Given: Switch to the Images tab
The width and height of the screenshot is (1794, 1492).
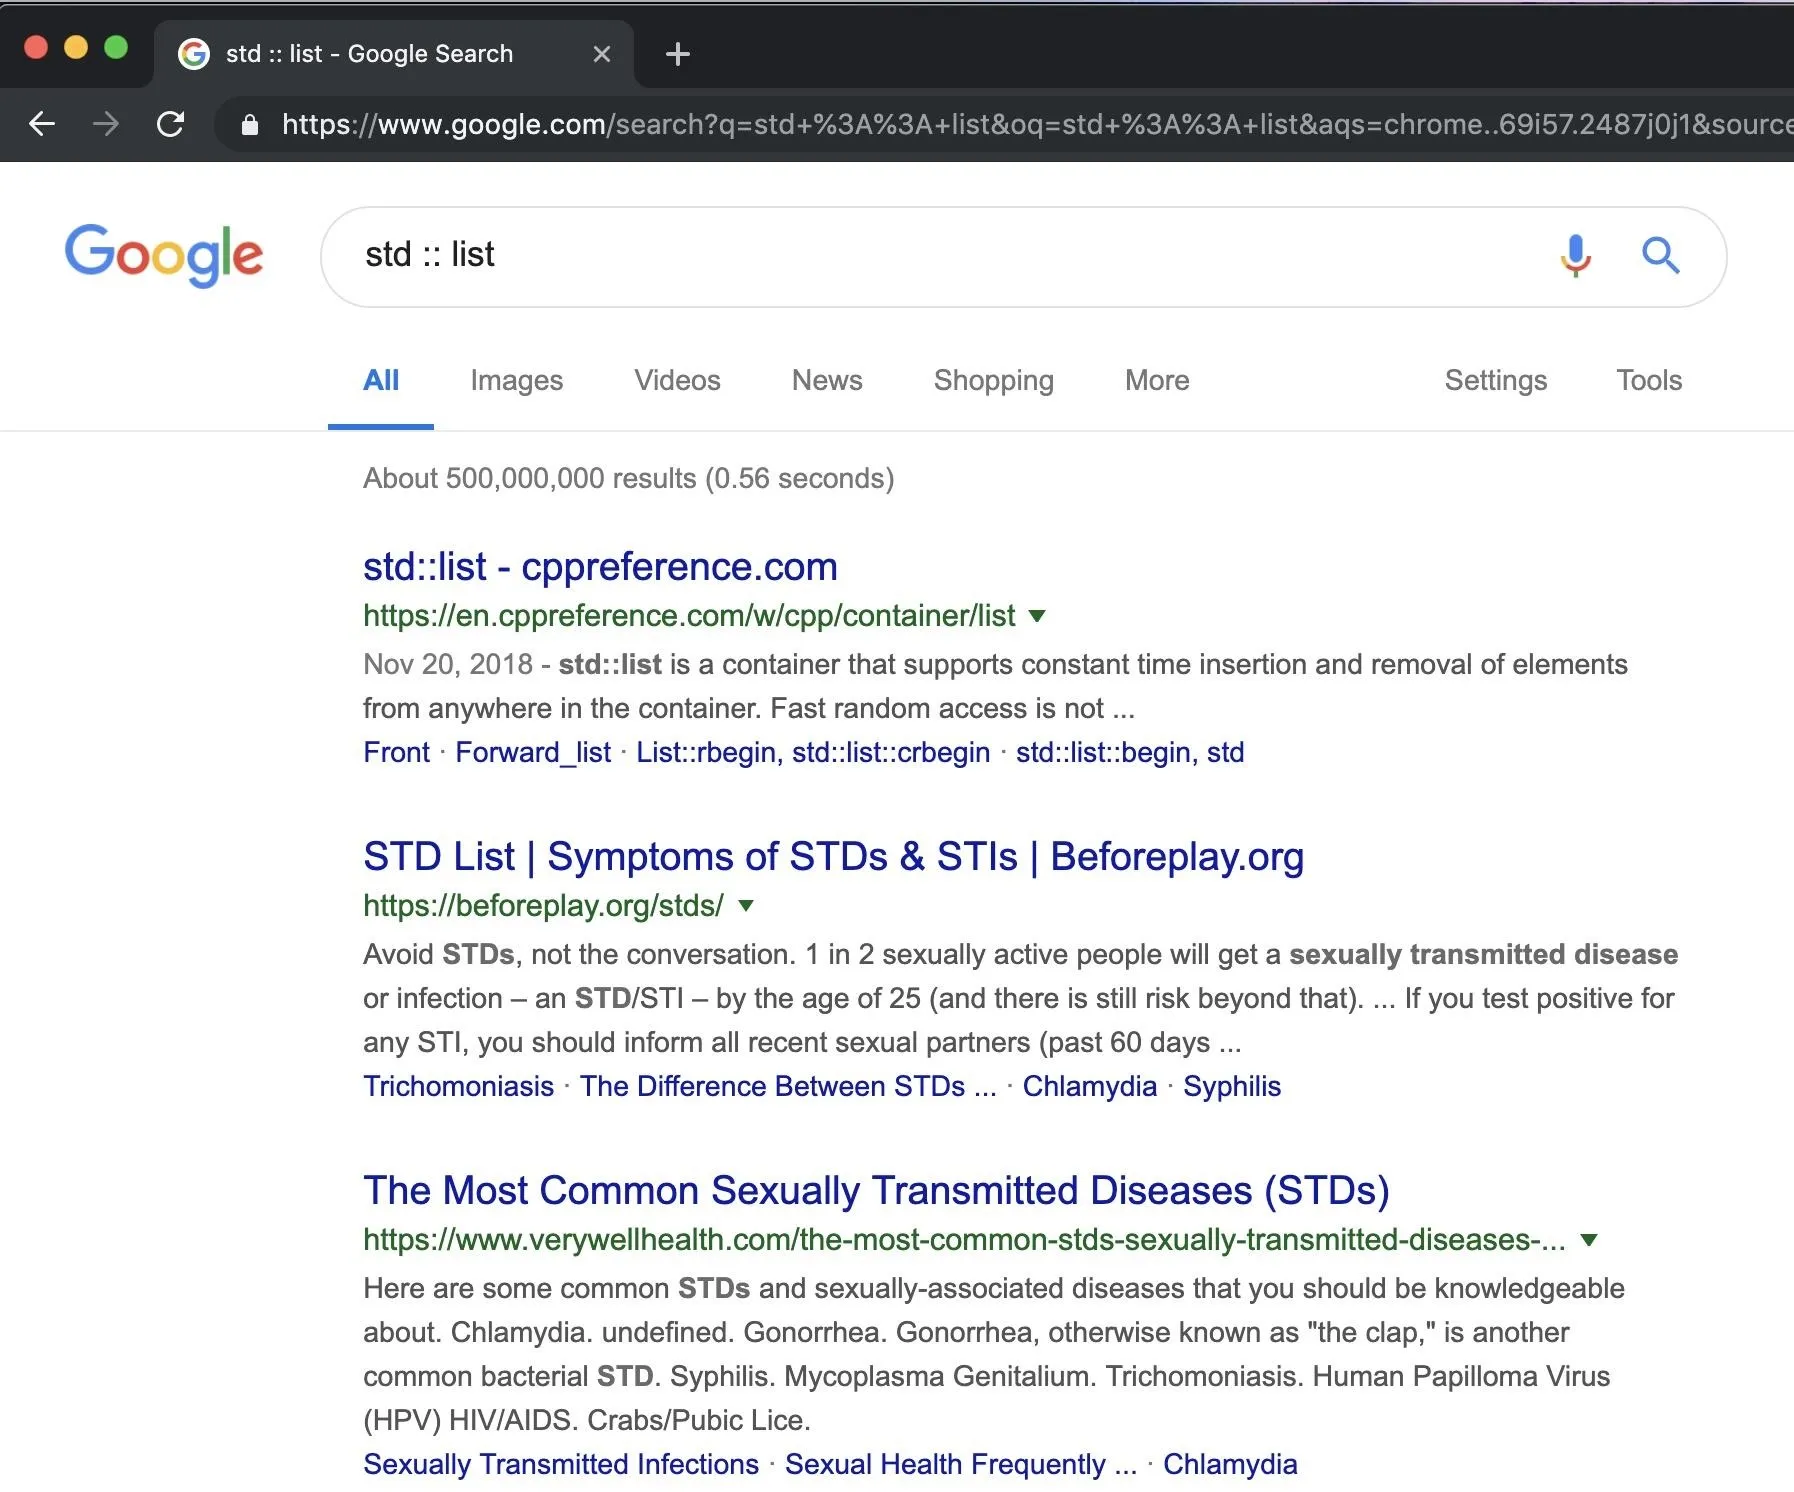Looking at the screenshot, I should pyautogui.click(x=516, y=380).
